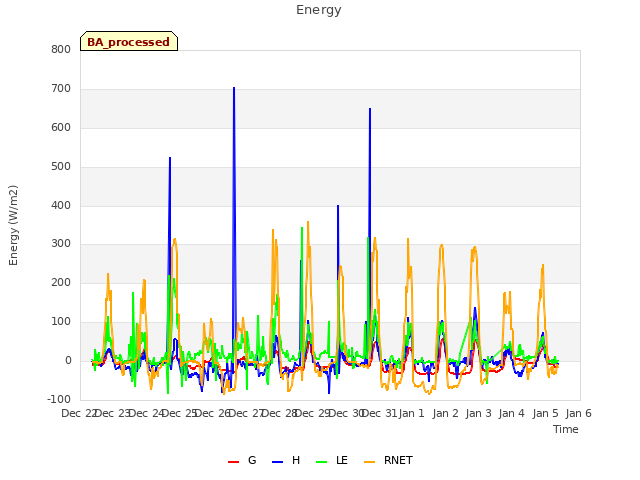640x480 pixels.
Task: Click the green LE legend color marker
Action: tap(322, 462)
